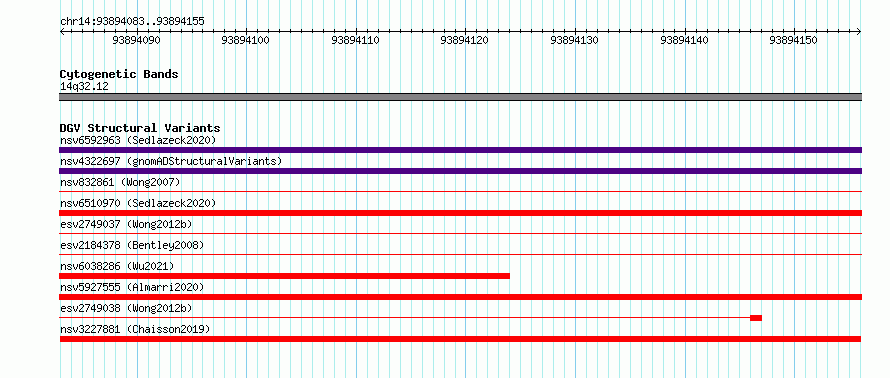Select the red bar of nsv6510970
890x378 pixels.
pyautogui.click(x=460, y=213)
